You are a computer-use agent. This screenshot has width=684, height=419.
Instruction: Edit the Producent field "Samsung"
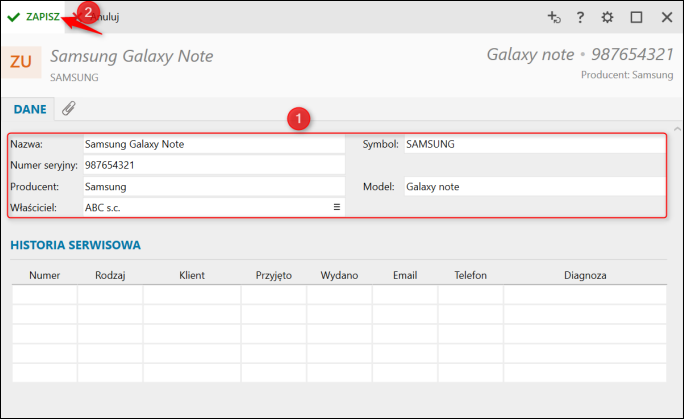(214, 187)
